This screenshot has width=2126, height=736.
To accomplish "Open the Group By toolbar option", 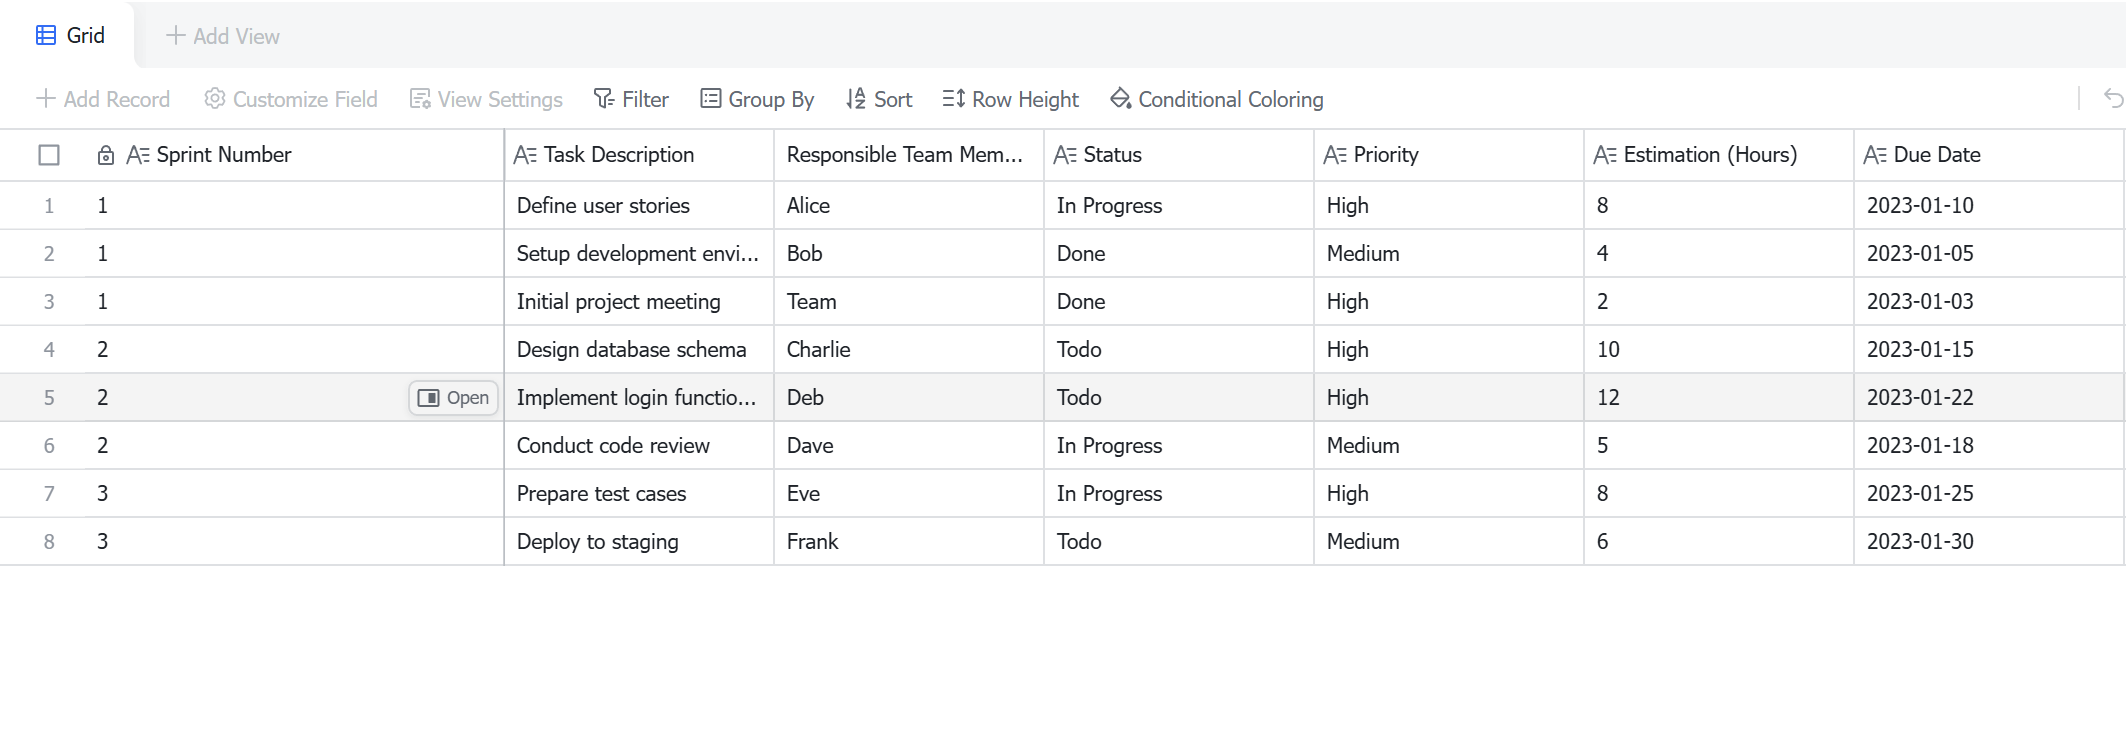I will (x=757, y=99).
